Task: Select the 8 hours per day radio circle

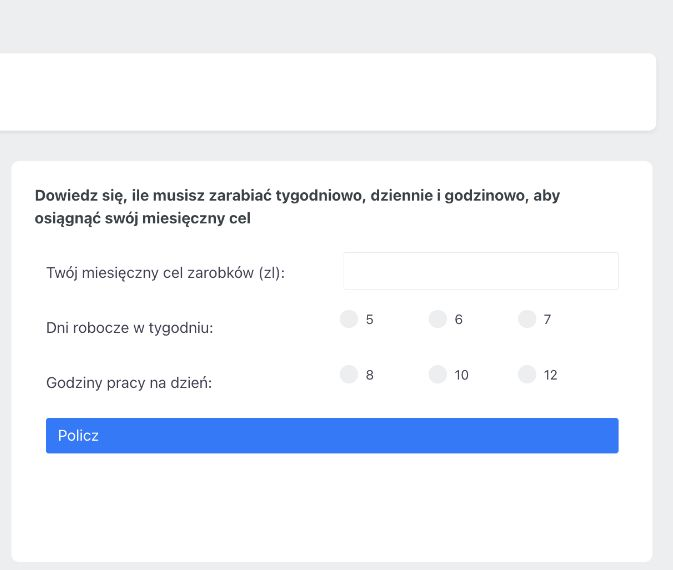Action: (349, 374)
